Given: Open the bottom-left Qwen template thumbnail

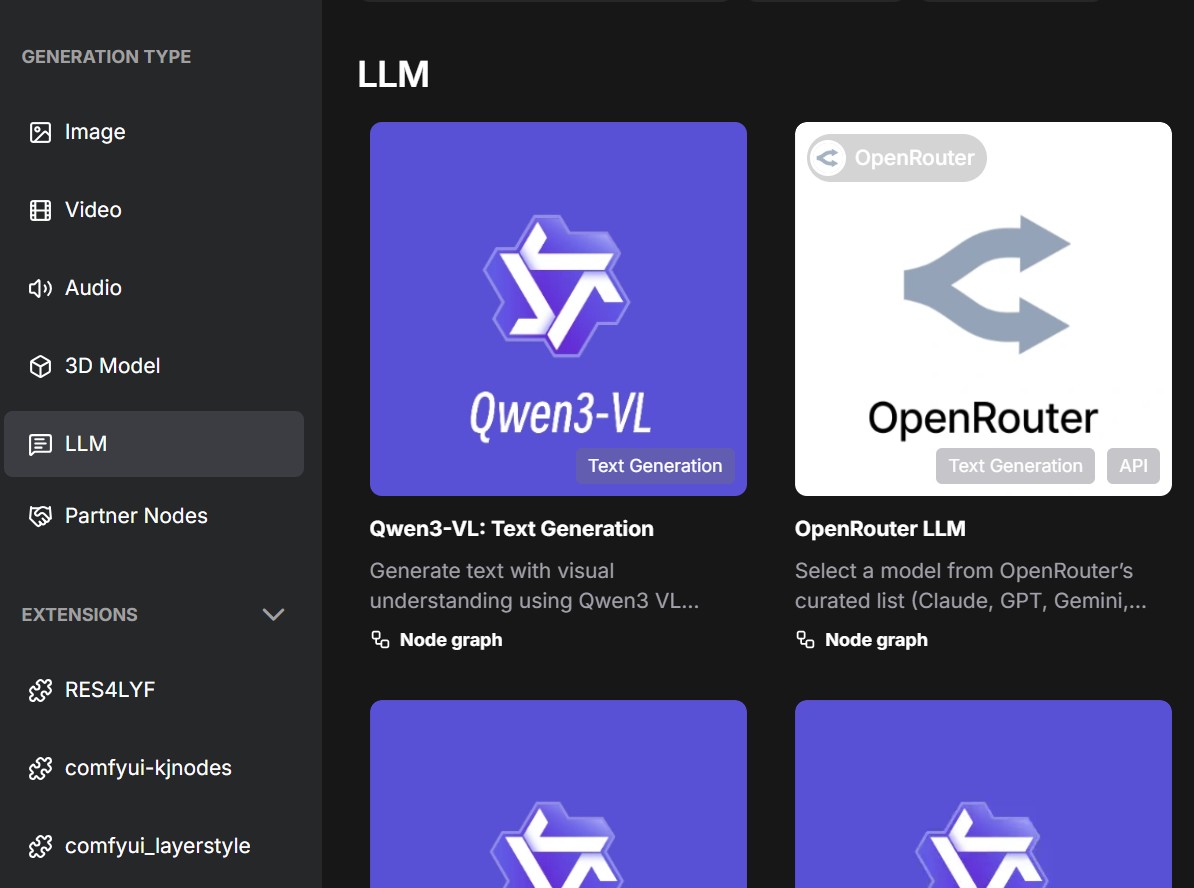Looking at the screenshot, I should (558, 794).
